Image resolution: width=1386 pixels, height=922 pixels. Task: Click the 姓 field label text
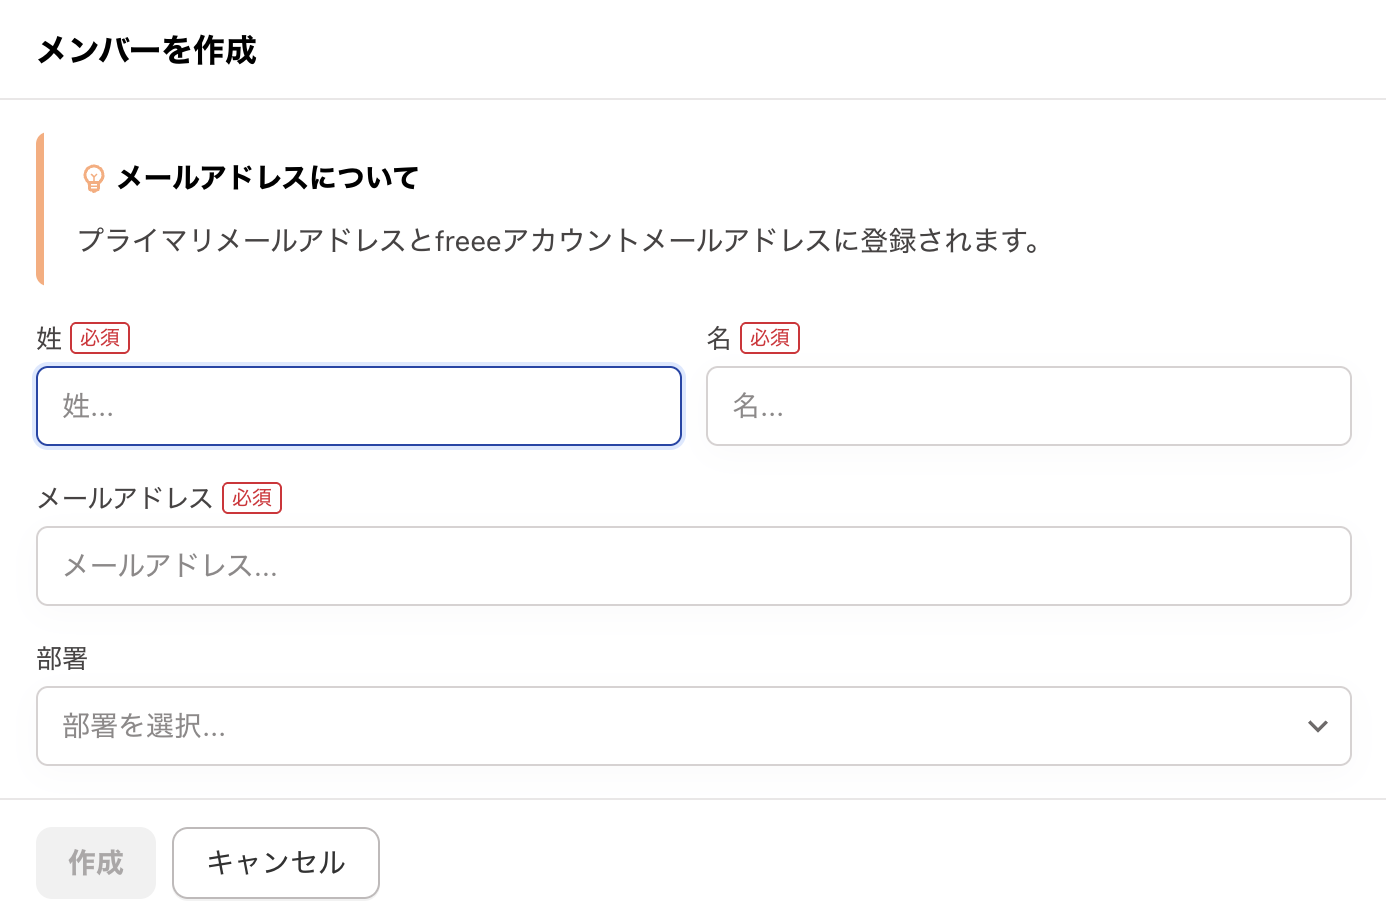[x=48, y=338]
